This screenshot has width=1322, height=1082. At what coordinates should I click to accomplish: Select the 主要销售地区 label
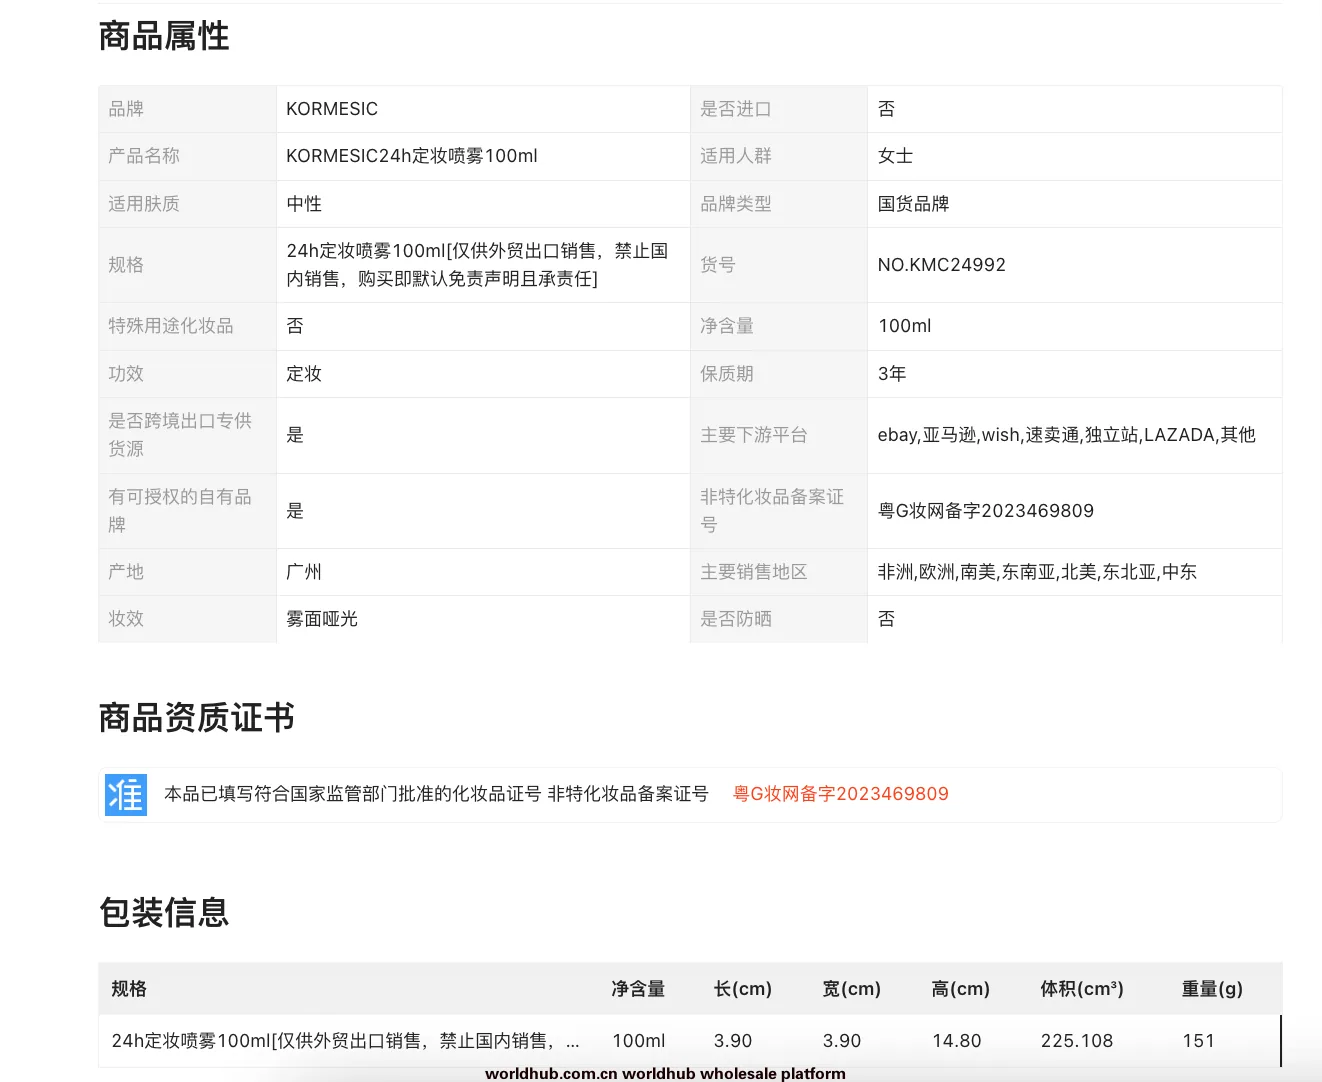click(754, 572)
